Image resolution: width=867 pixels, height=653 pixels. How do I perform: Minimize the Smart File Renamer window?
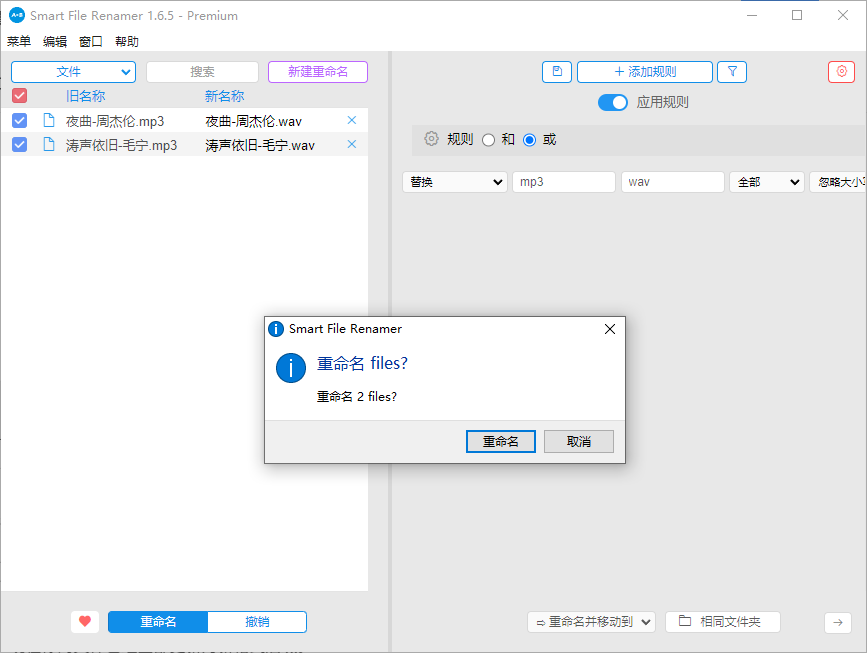tap(752, 15)
